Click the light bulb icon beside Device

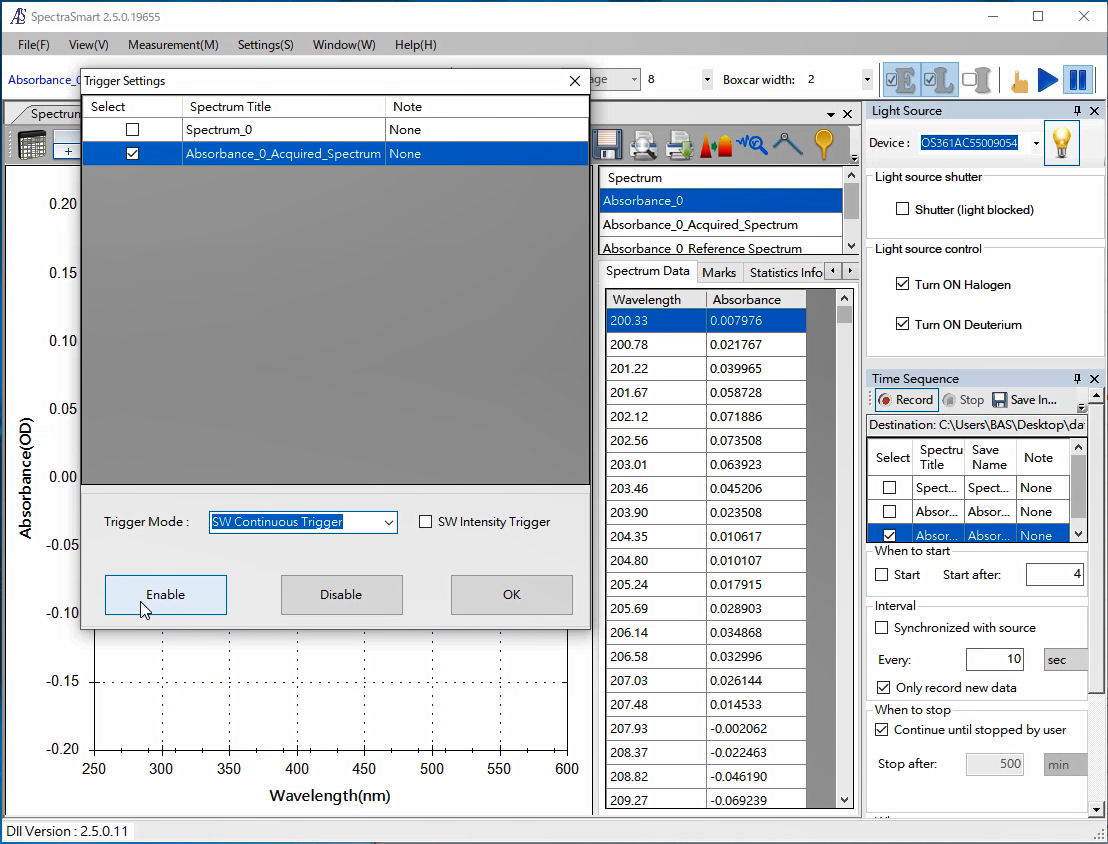[1062, 143]
